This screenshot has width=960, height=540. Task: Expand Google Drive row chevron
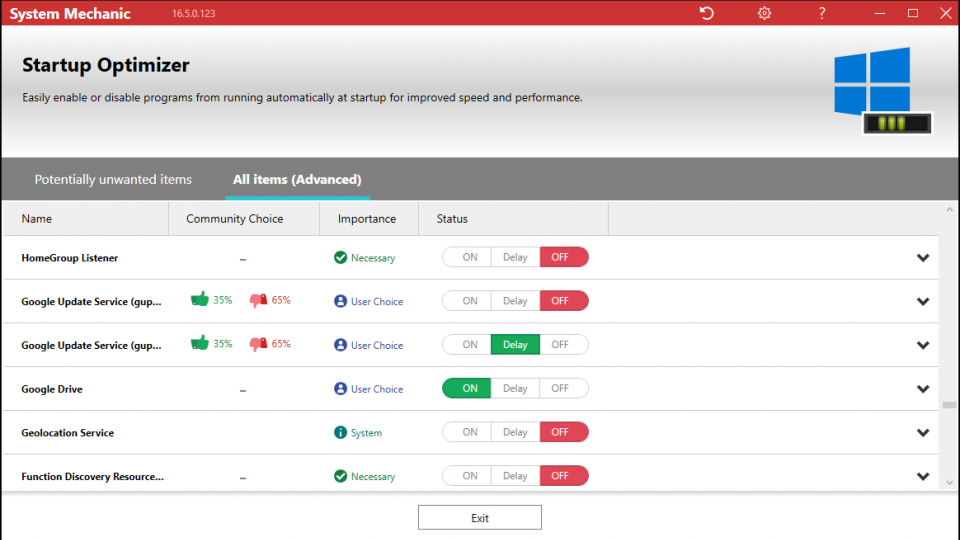[923, 389]
